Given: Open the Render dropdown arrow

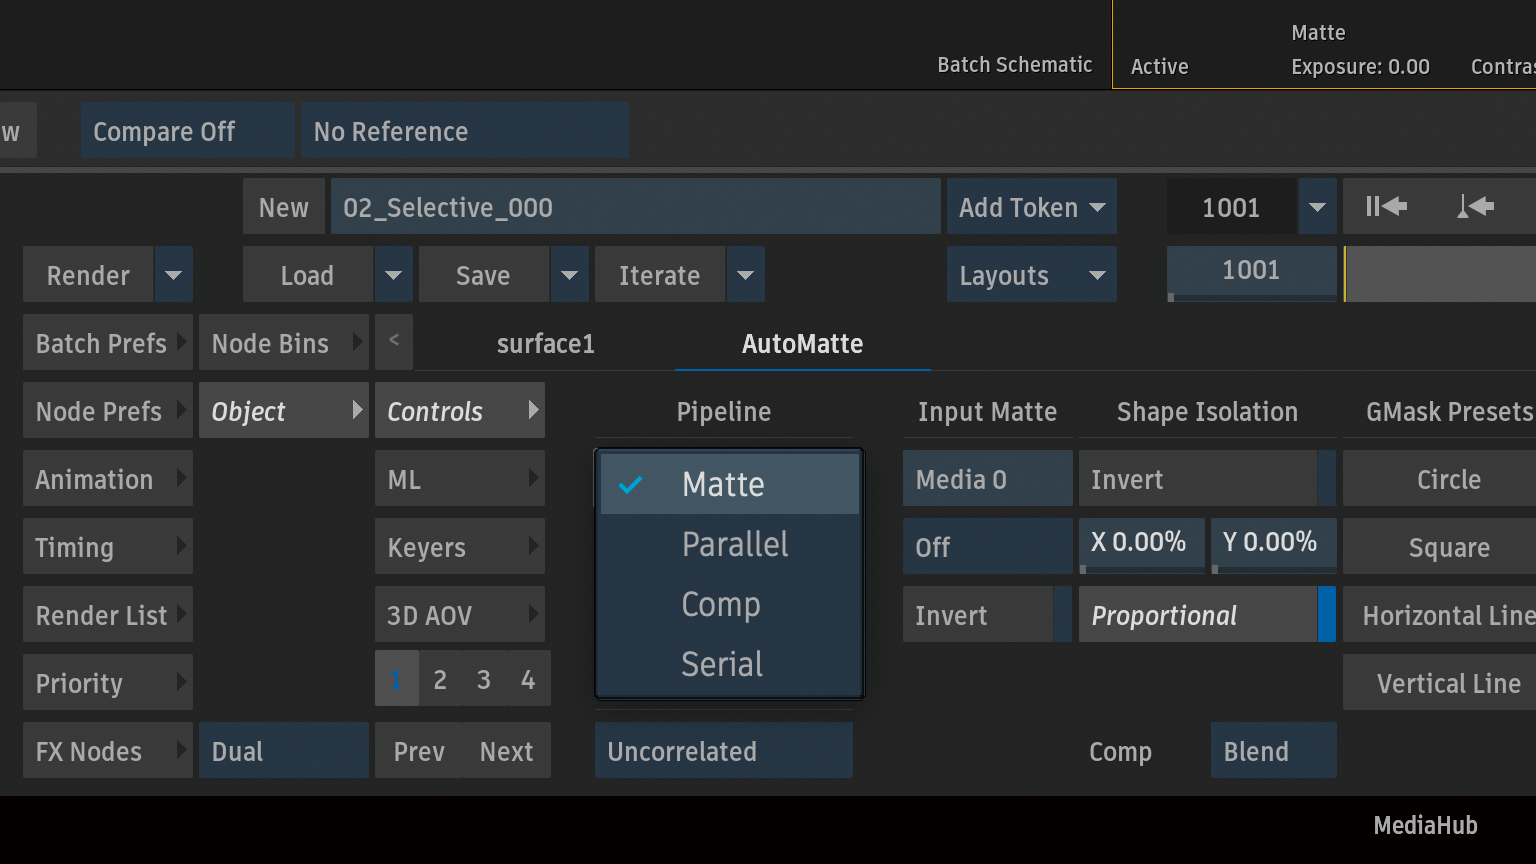Looking at the screenshot, I should [173, 275].
